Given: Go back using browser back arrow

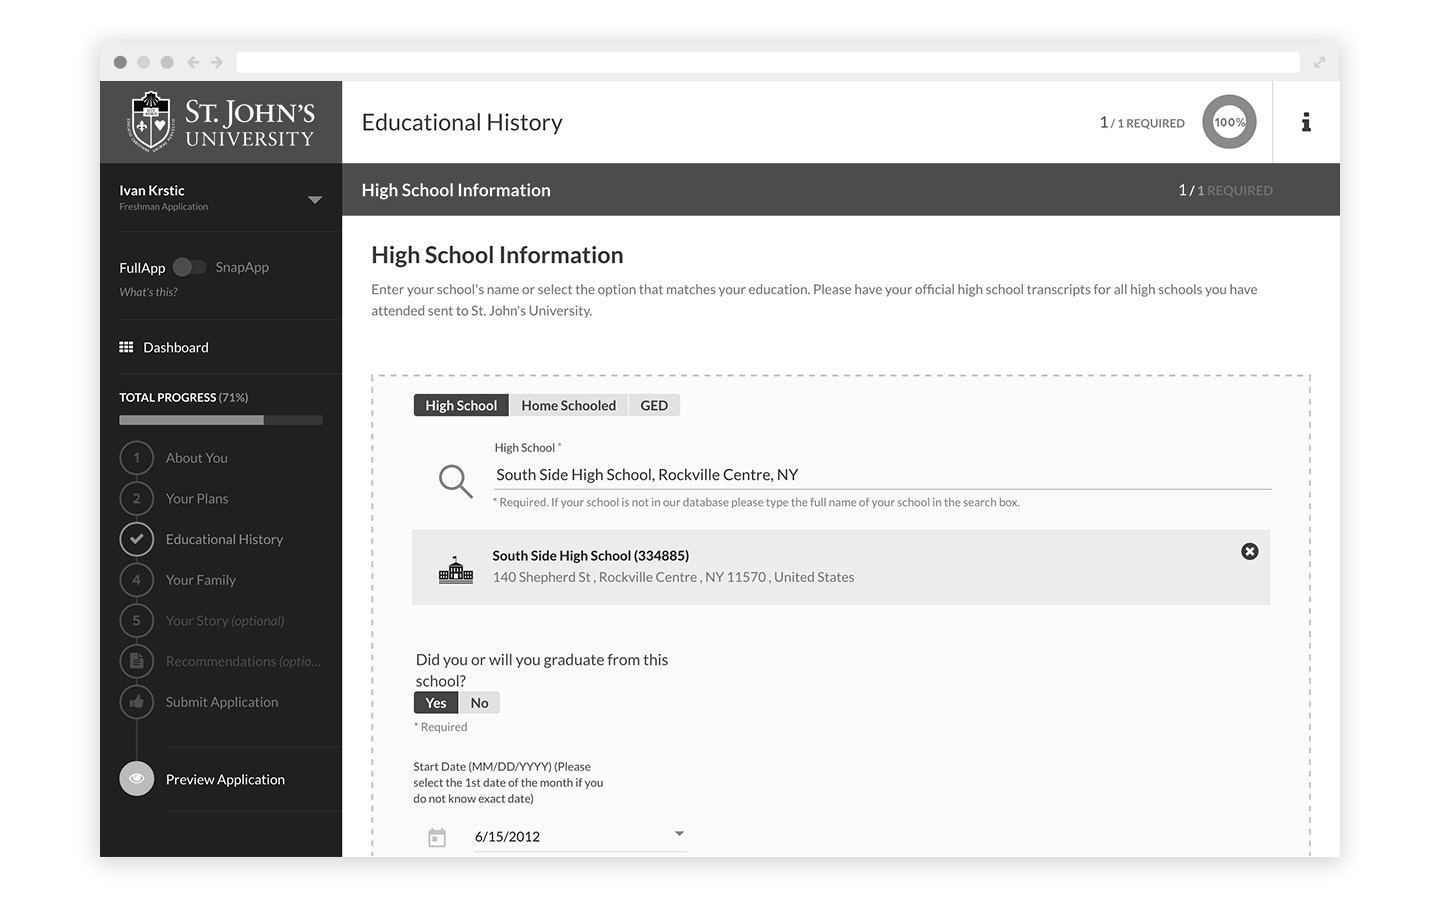Looking at the screenshot, I should (x=193, y=62).
